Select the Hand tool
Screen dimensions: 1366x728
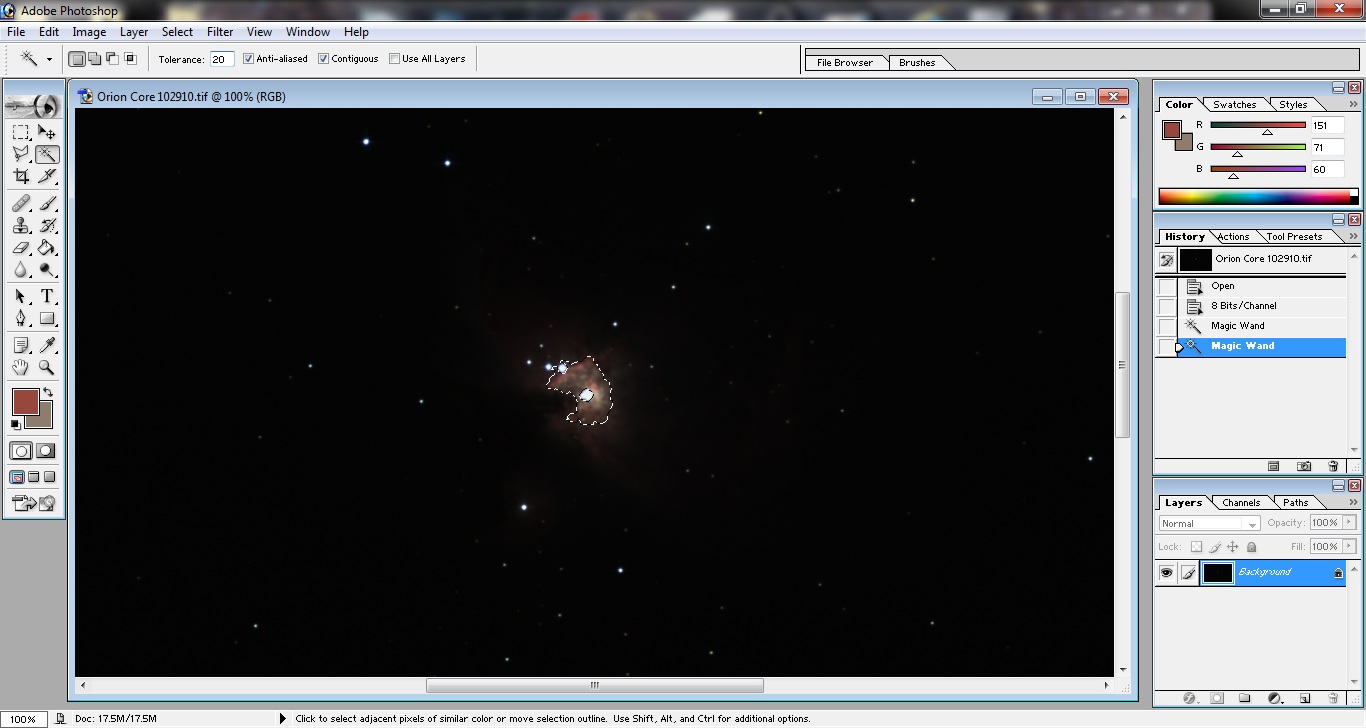coord(21,367)
